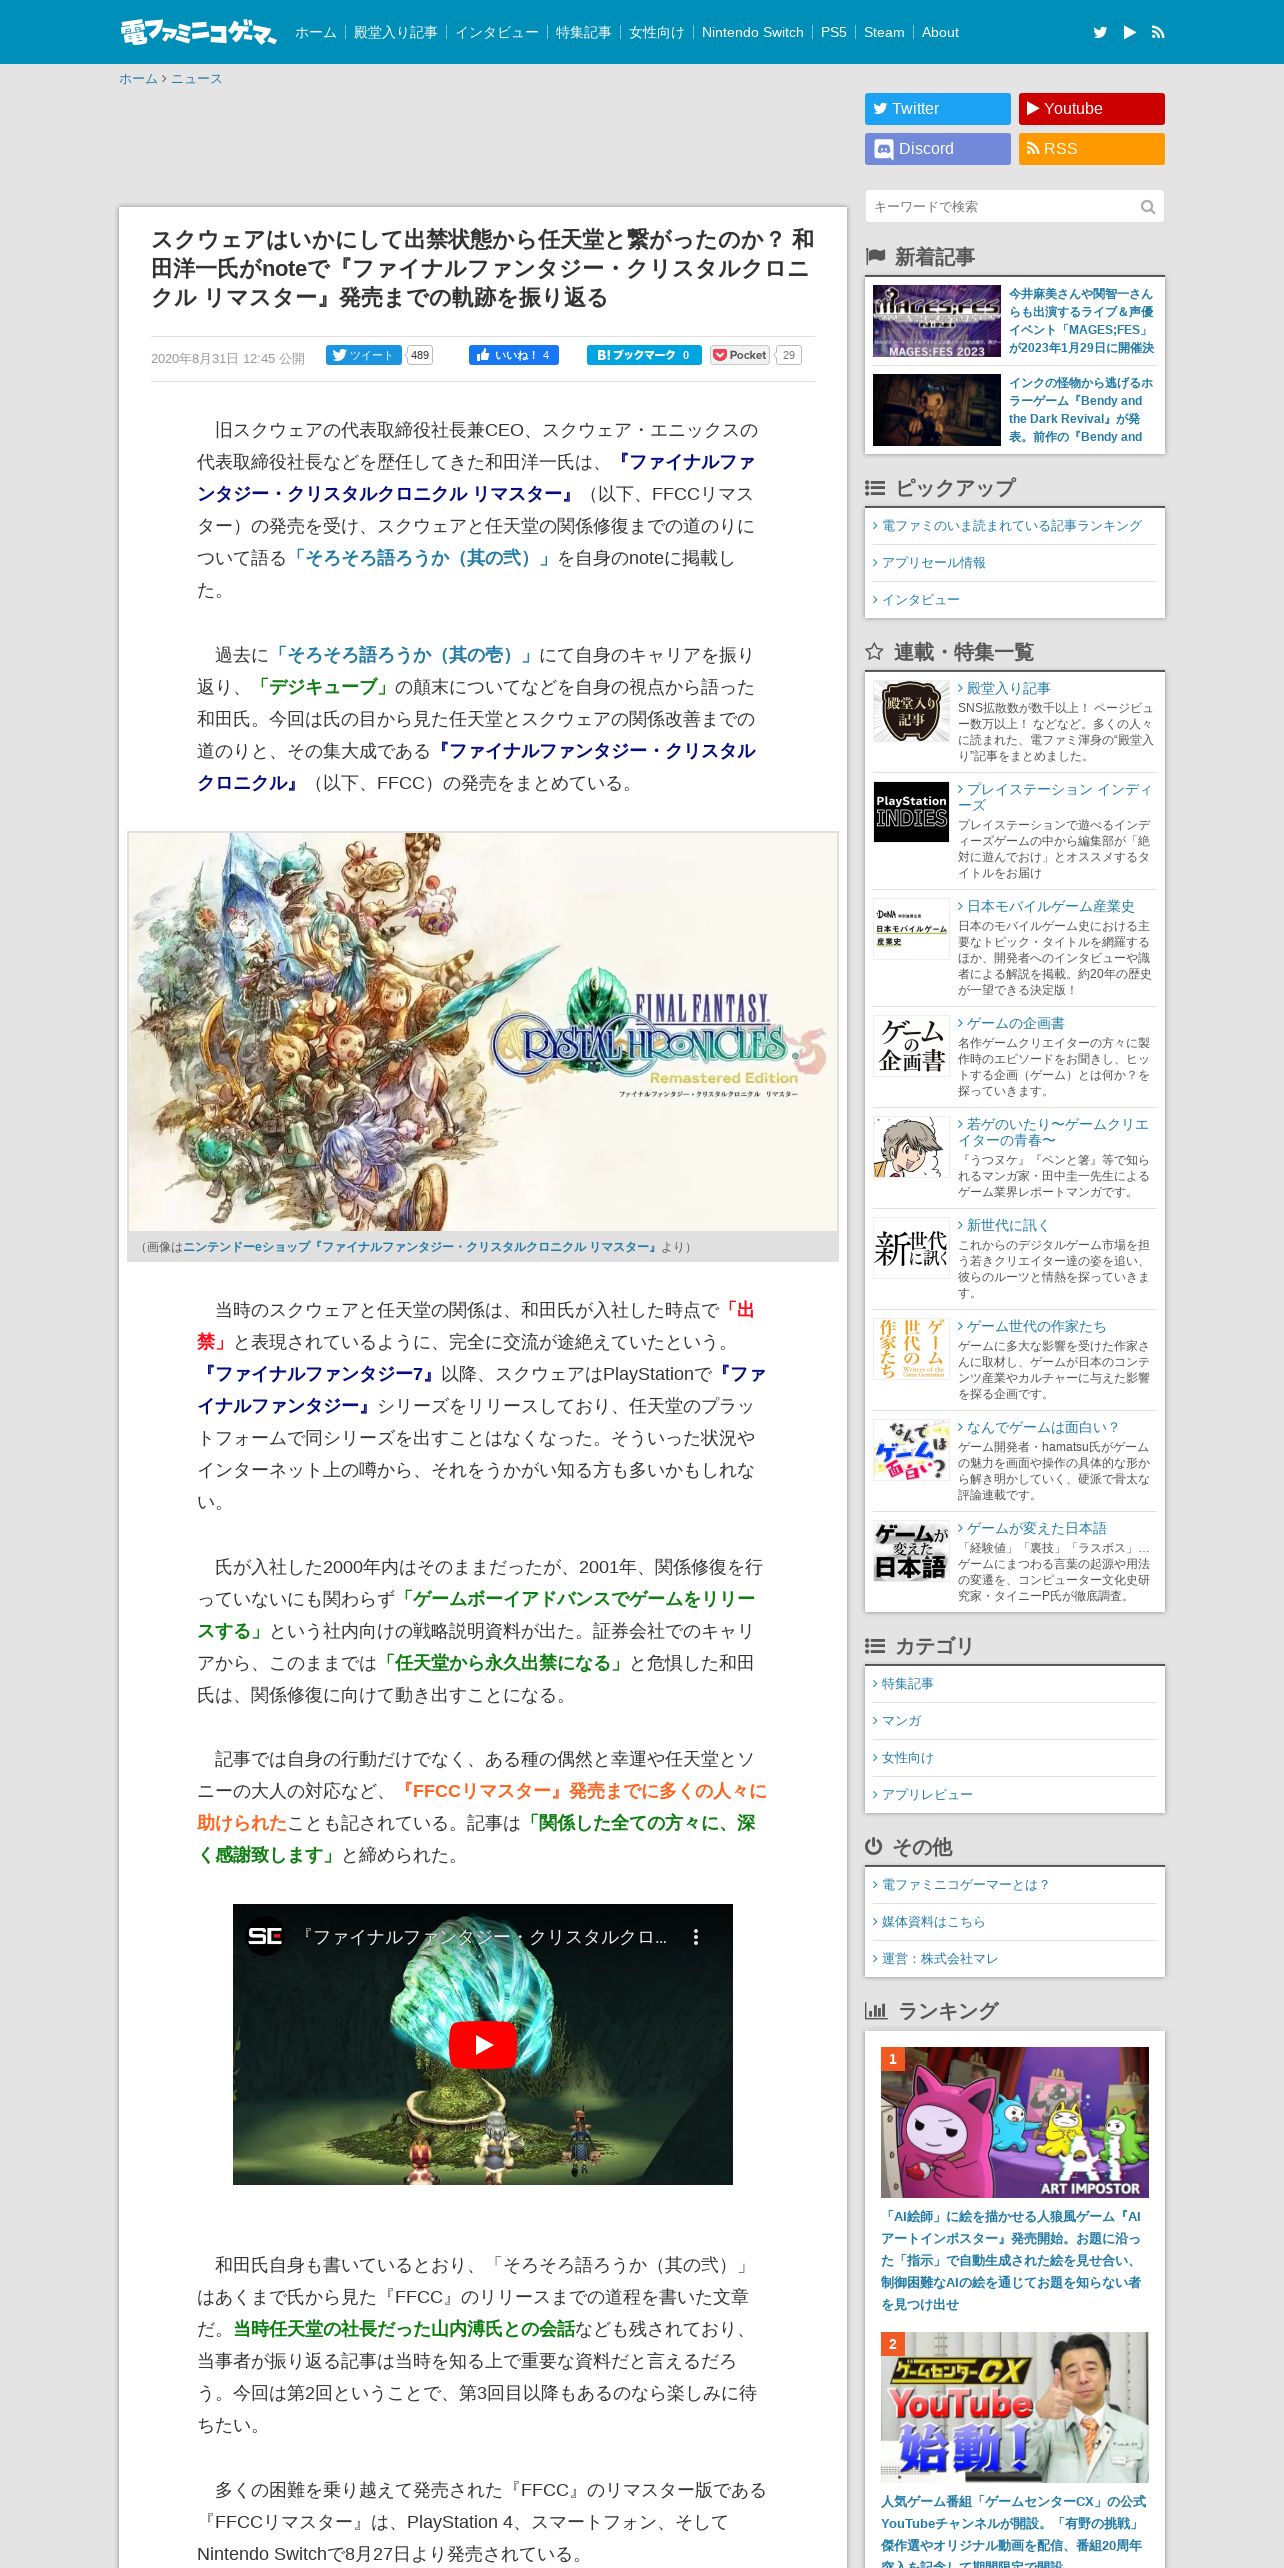
Task: Open Steam in the top navigation
Action: [x=884, y=32]
